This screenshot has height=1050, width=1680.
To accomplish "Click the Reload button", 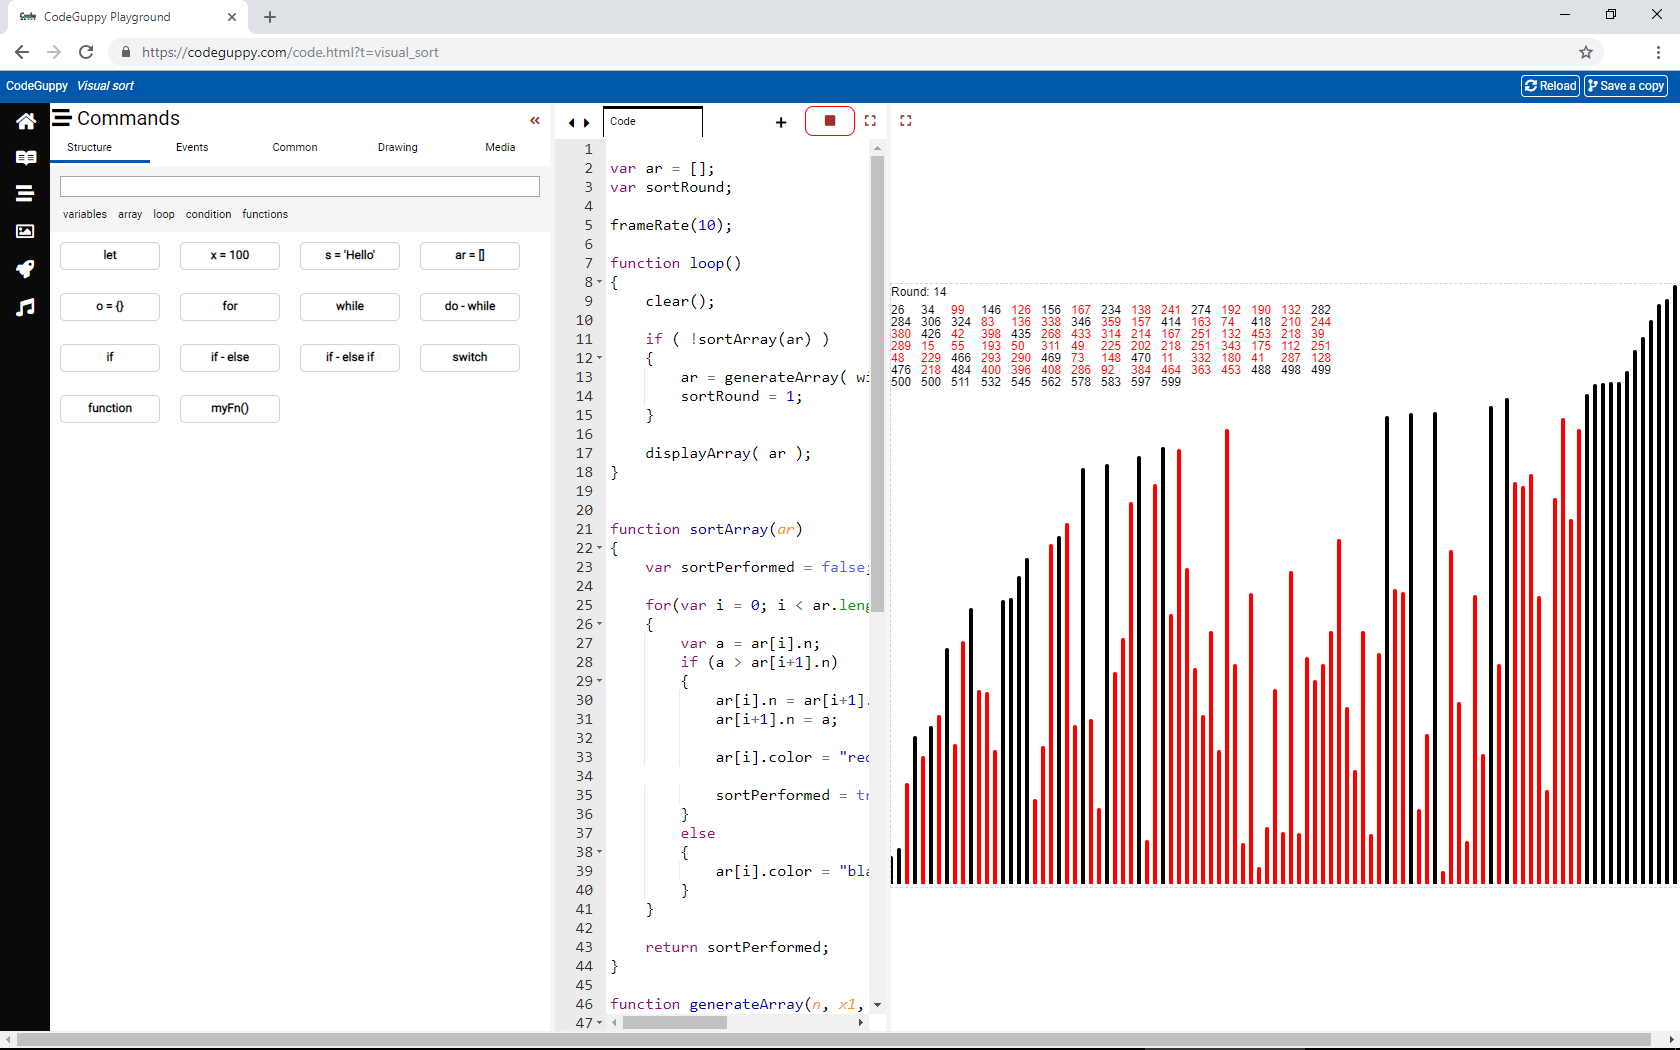I will click(1550, 86).
